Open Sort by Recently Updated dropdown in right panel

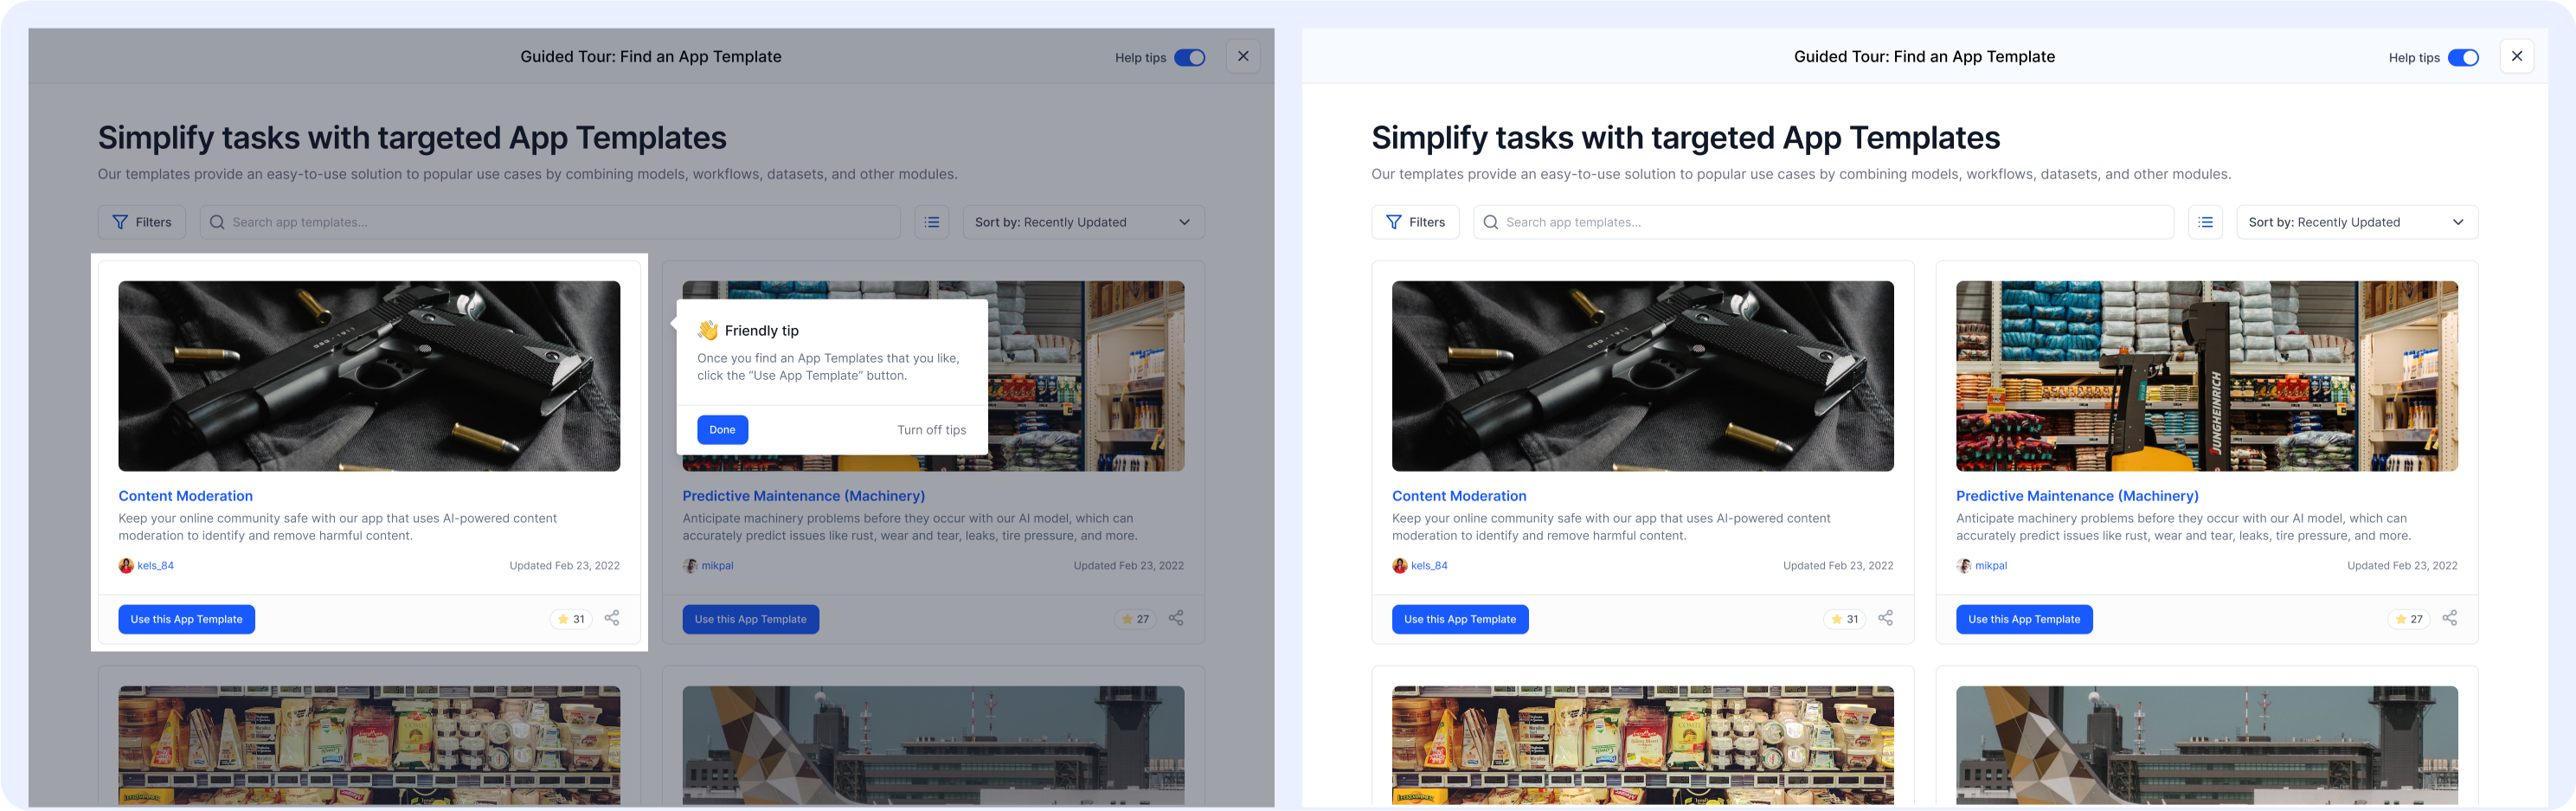(2358, 222)
